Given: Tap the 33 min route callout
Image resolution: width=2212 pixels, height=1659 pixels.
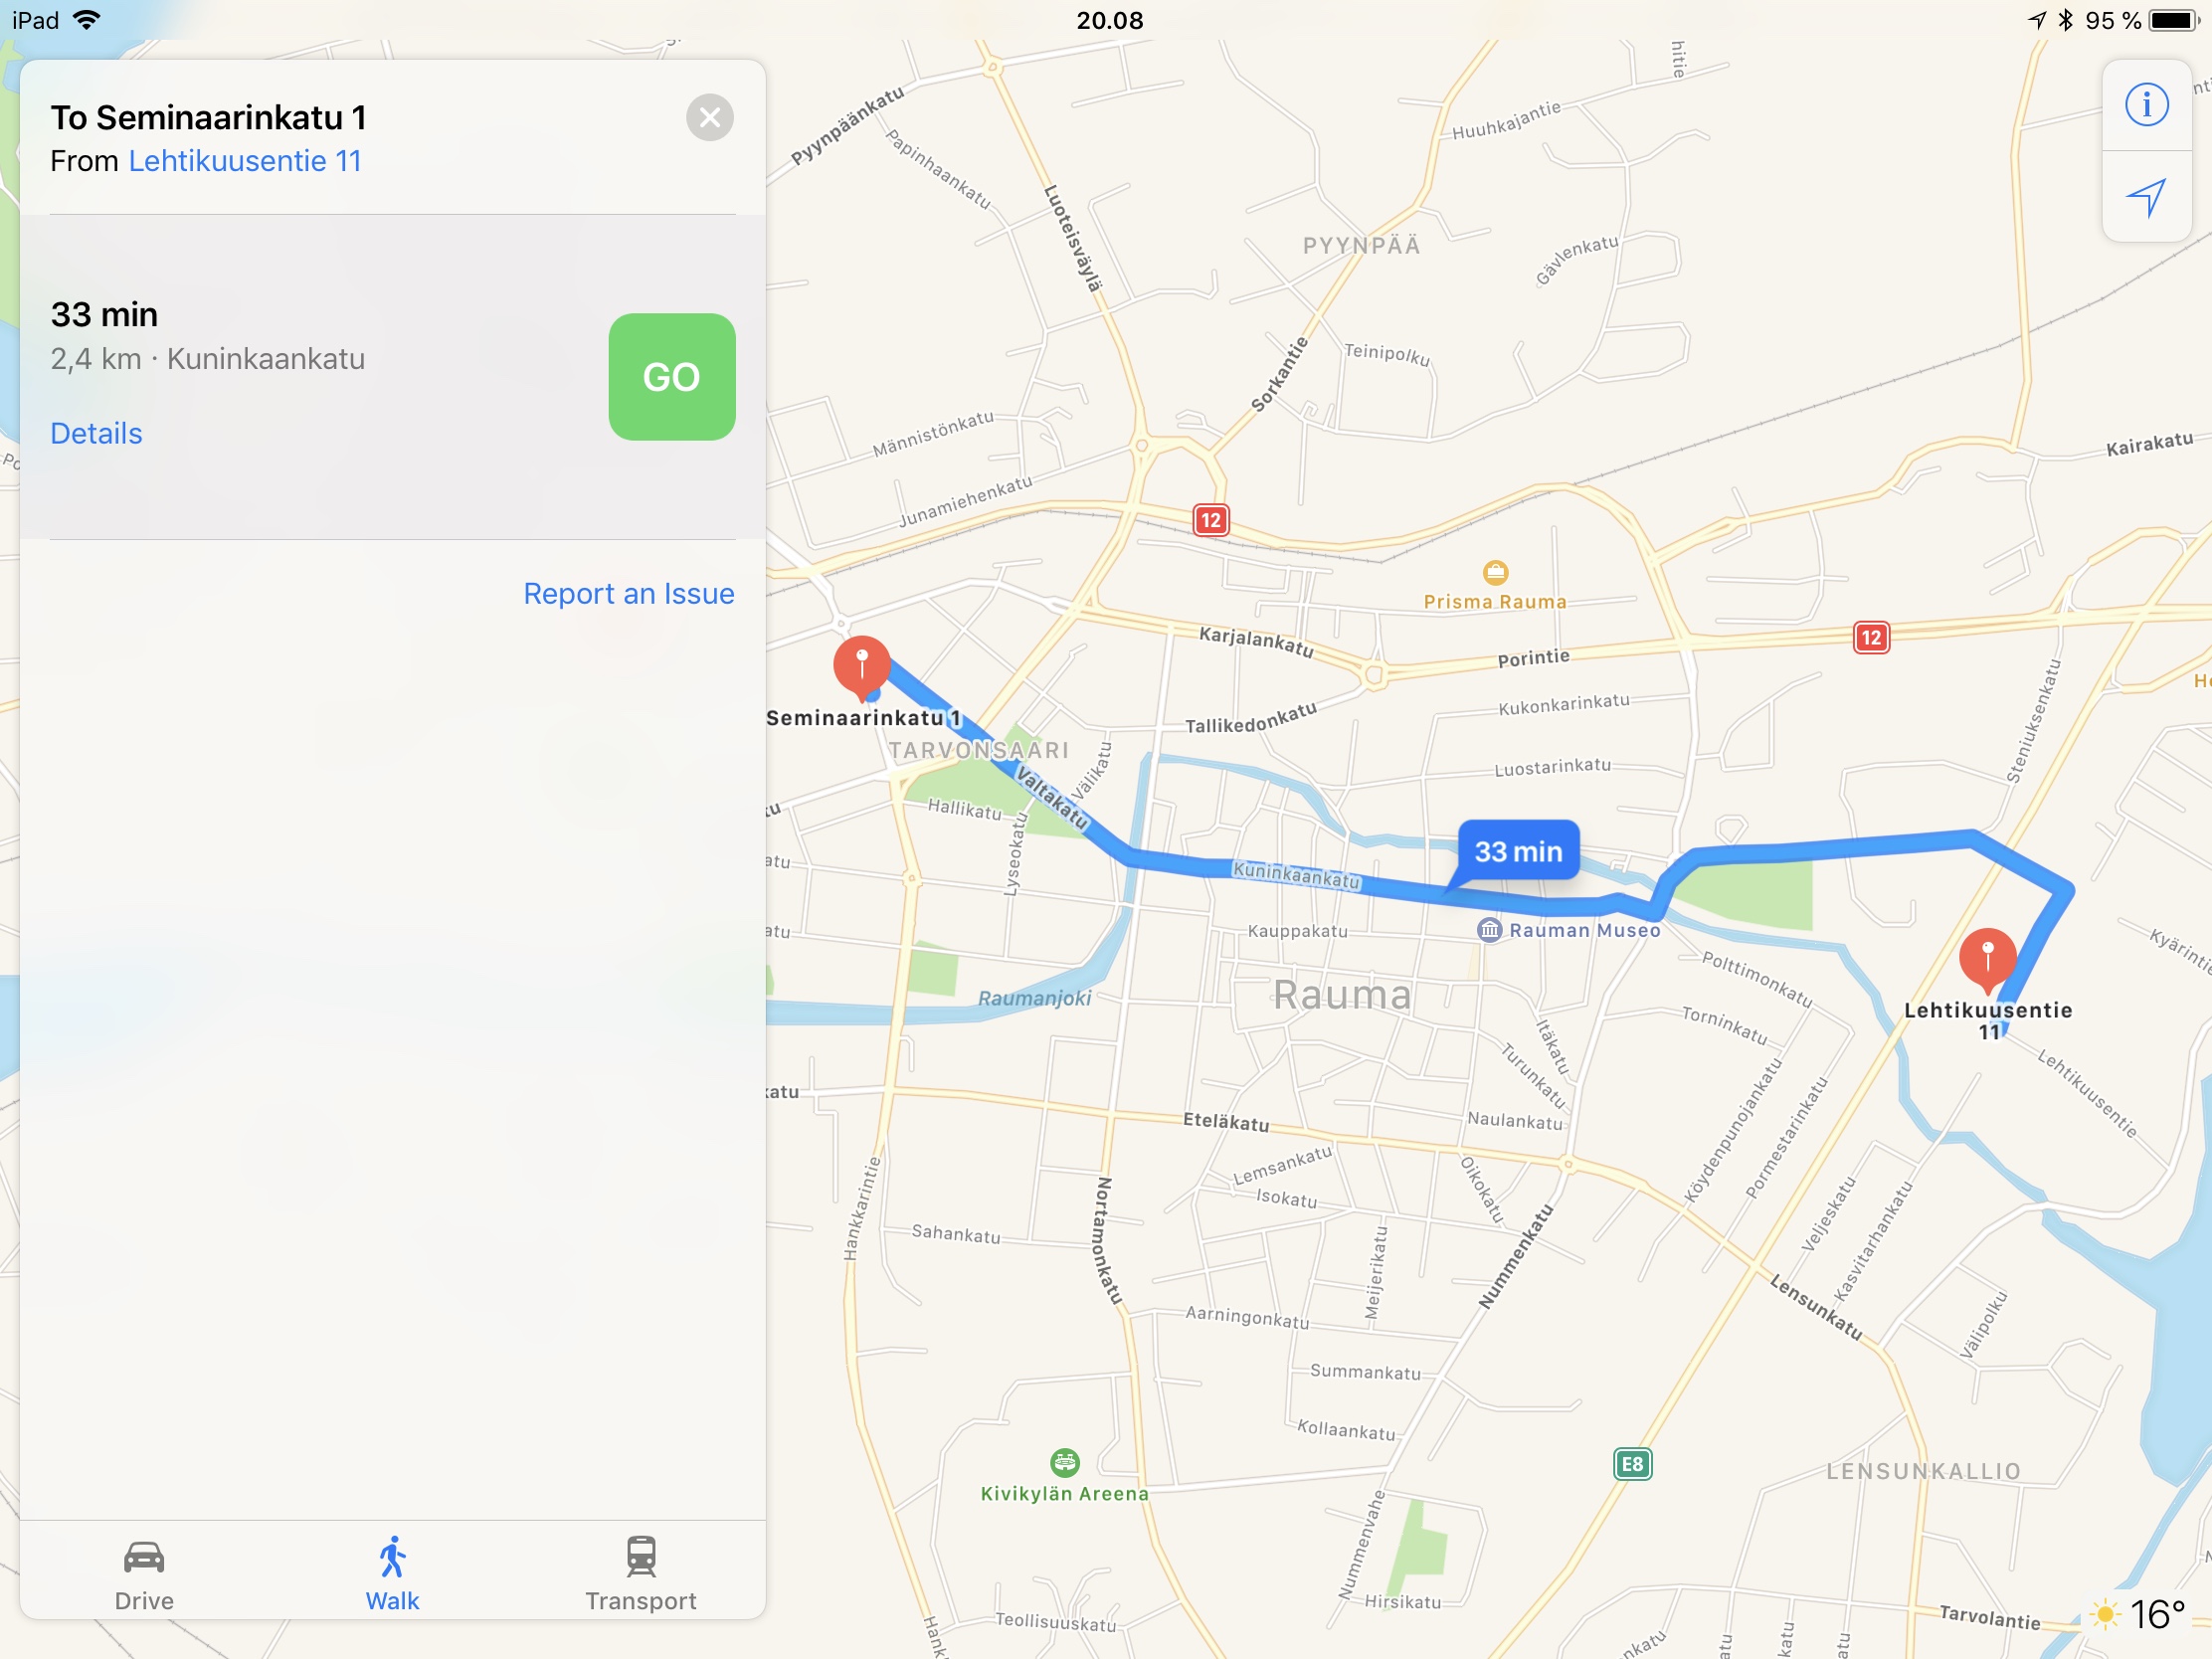Looking at the screenshot, I should coord(1518,851).
